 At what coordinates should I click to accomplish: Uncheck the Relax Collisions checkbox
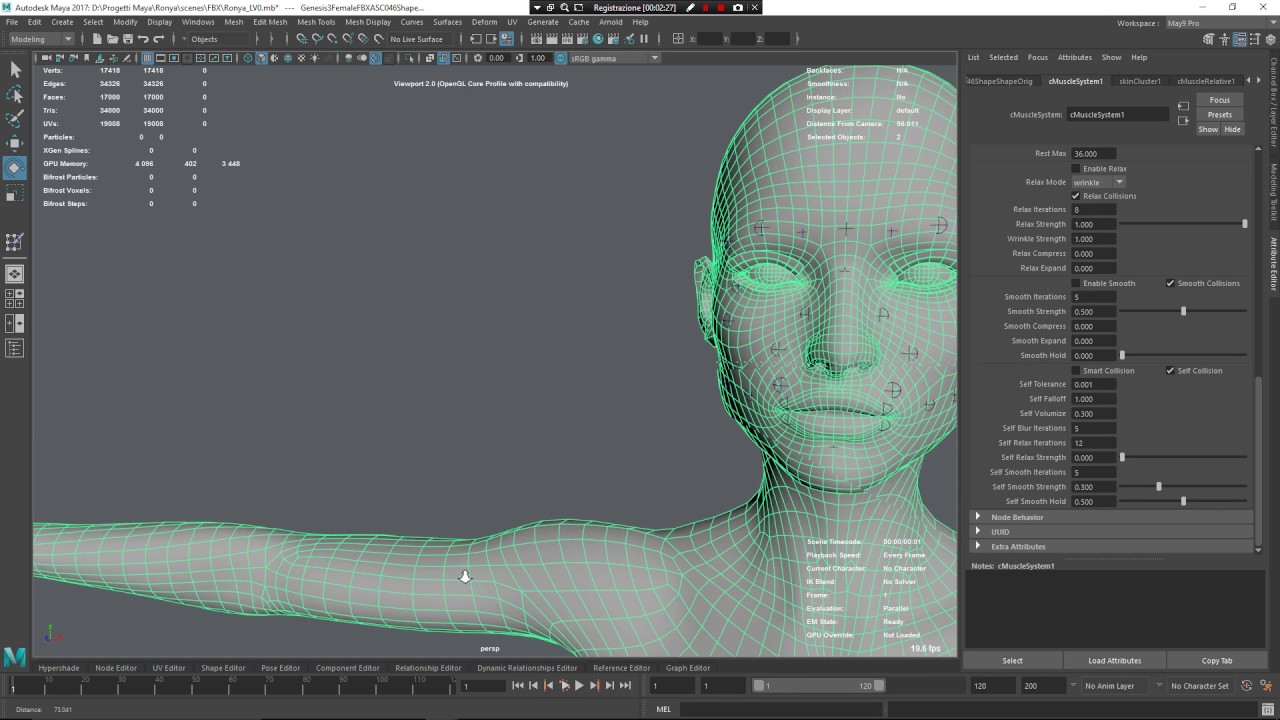pos(1076,196)
